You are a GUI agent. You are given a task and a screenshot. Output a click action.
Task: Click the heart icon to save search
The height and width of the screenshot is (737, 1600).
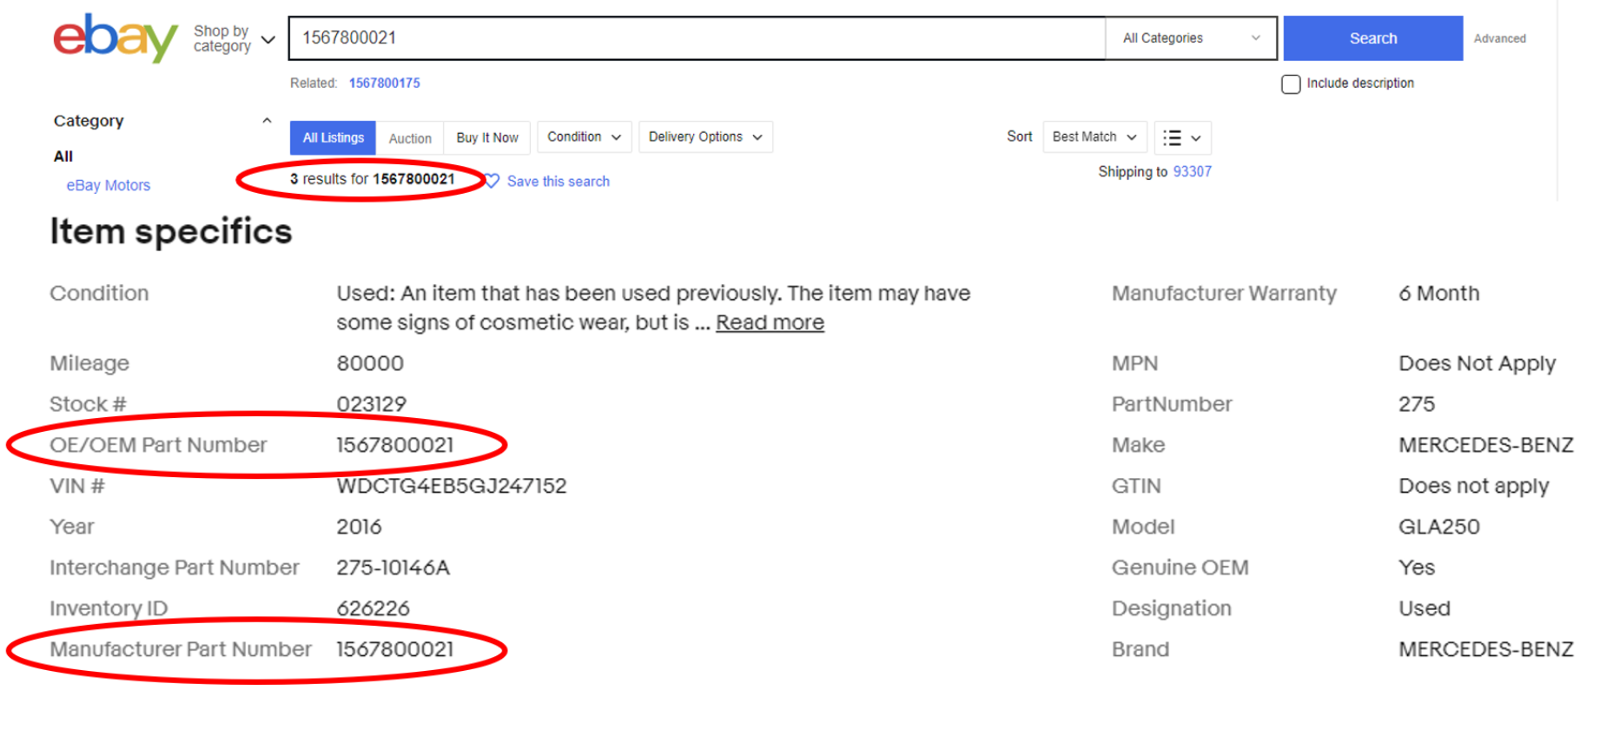pyautogui.click(x=492, y=181)
